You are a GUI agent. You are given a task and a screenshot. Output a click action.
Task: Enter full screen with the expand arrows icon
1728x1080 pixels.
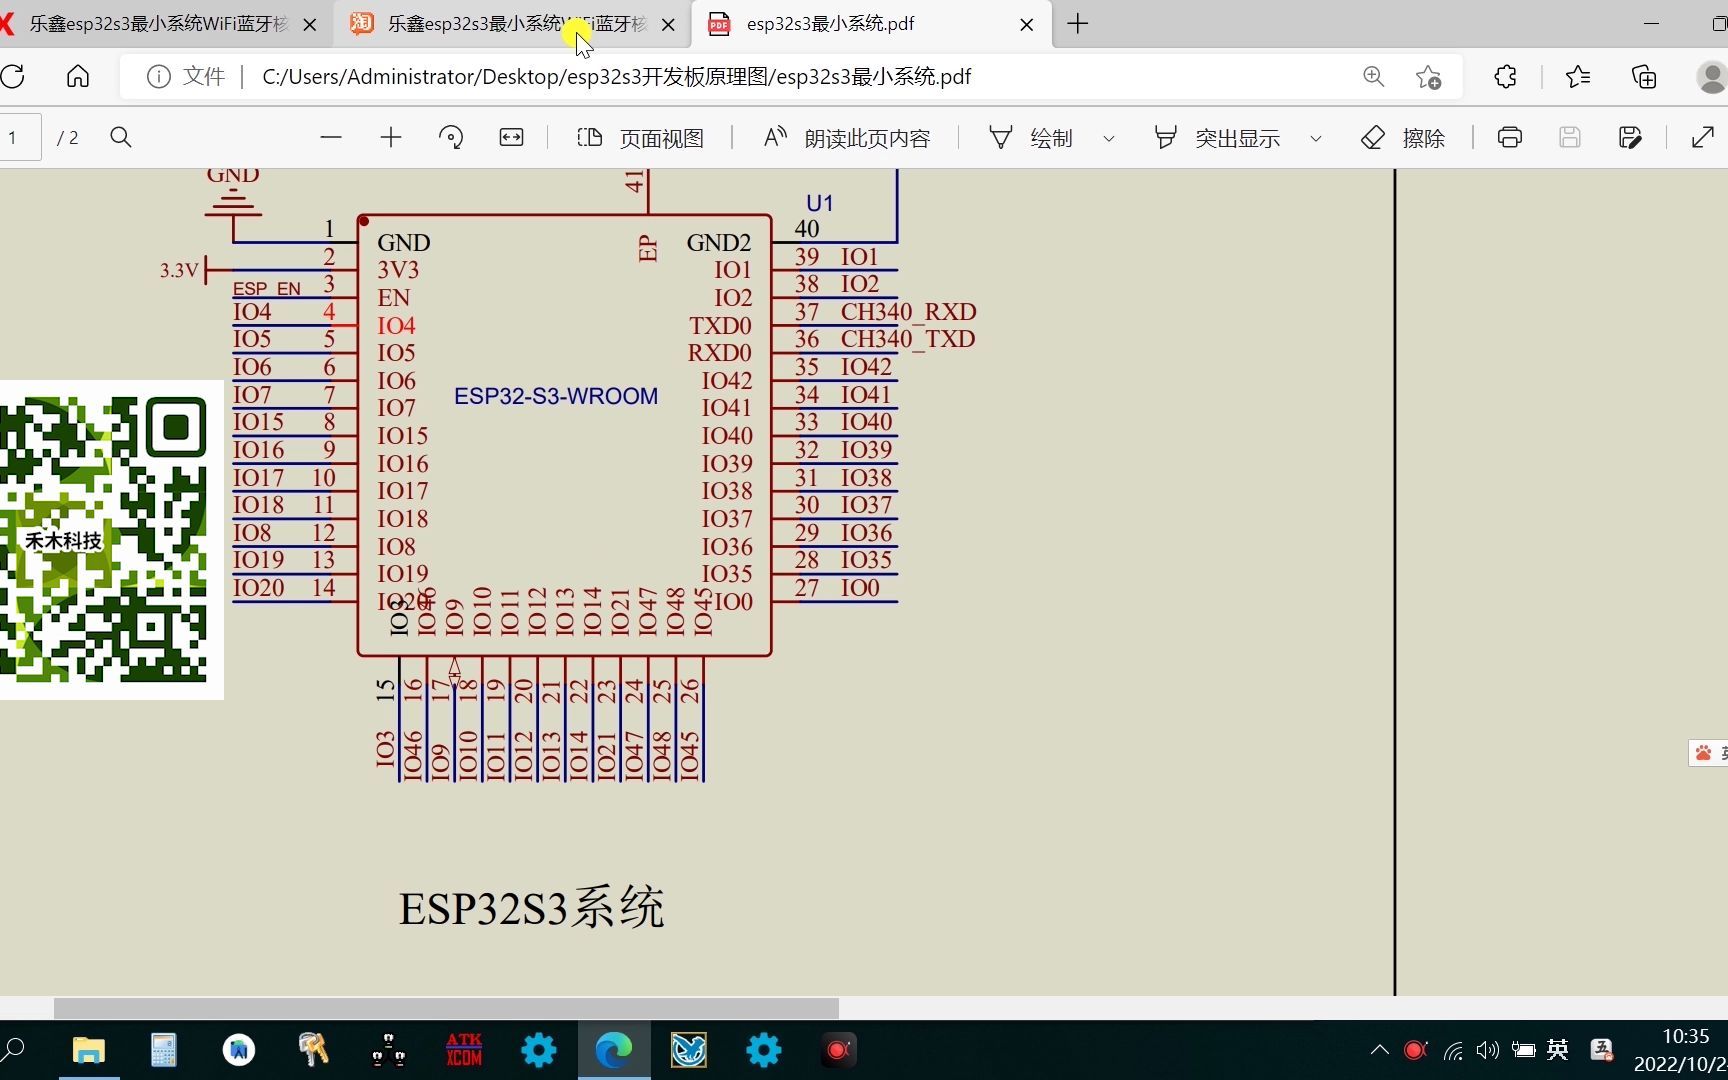pyautogui.click(x=1703, y=138)
